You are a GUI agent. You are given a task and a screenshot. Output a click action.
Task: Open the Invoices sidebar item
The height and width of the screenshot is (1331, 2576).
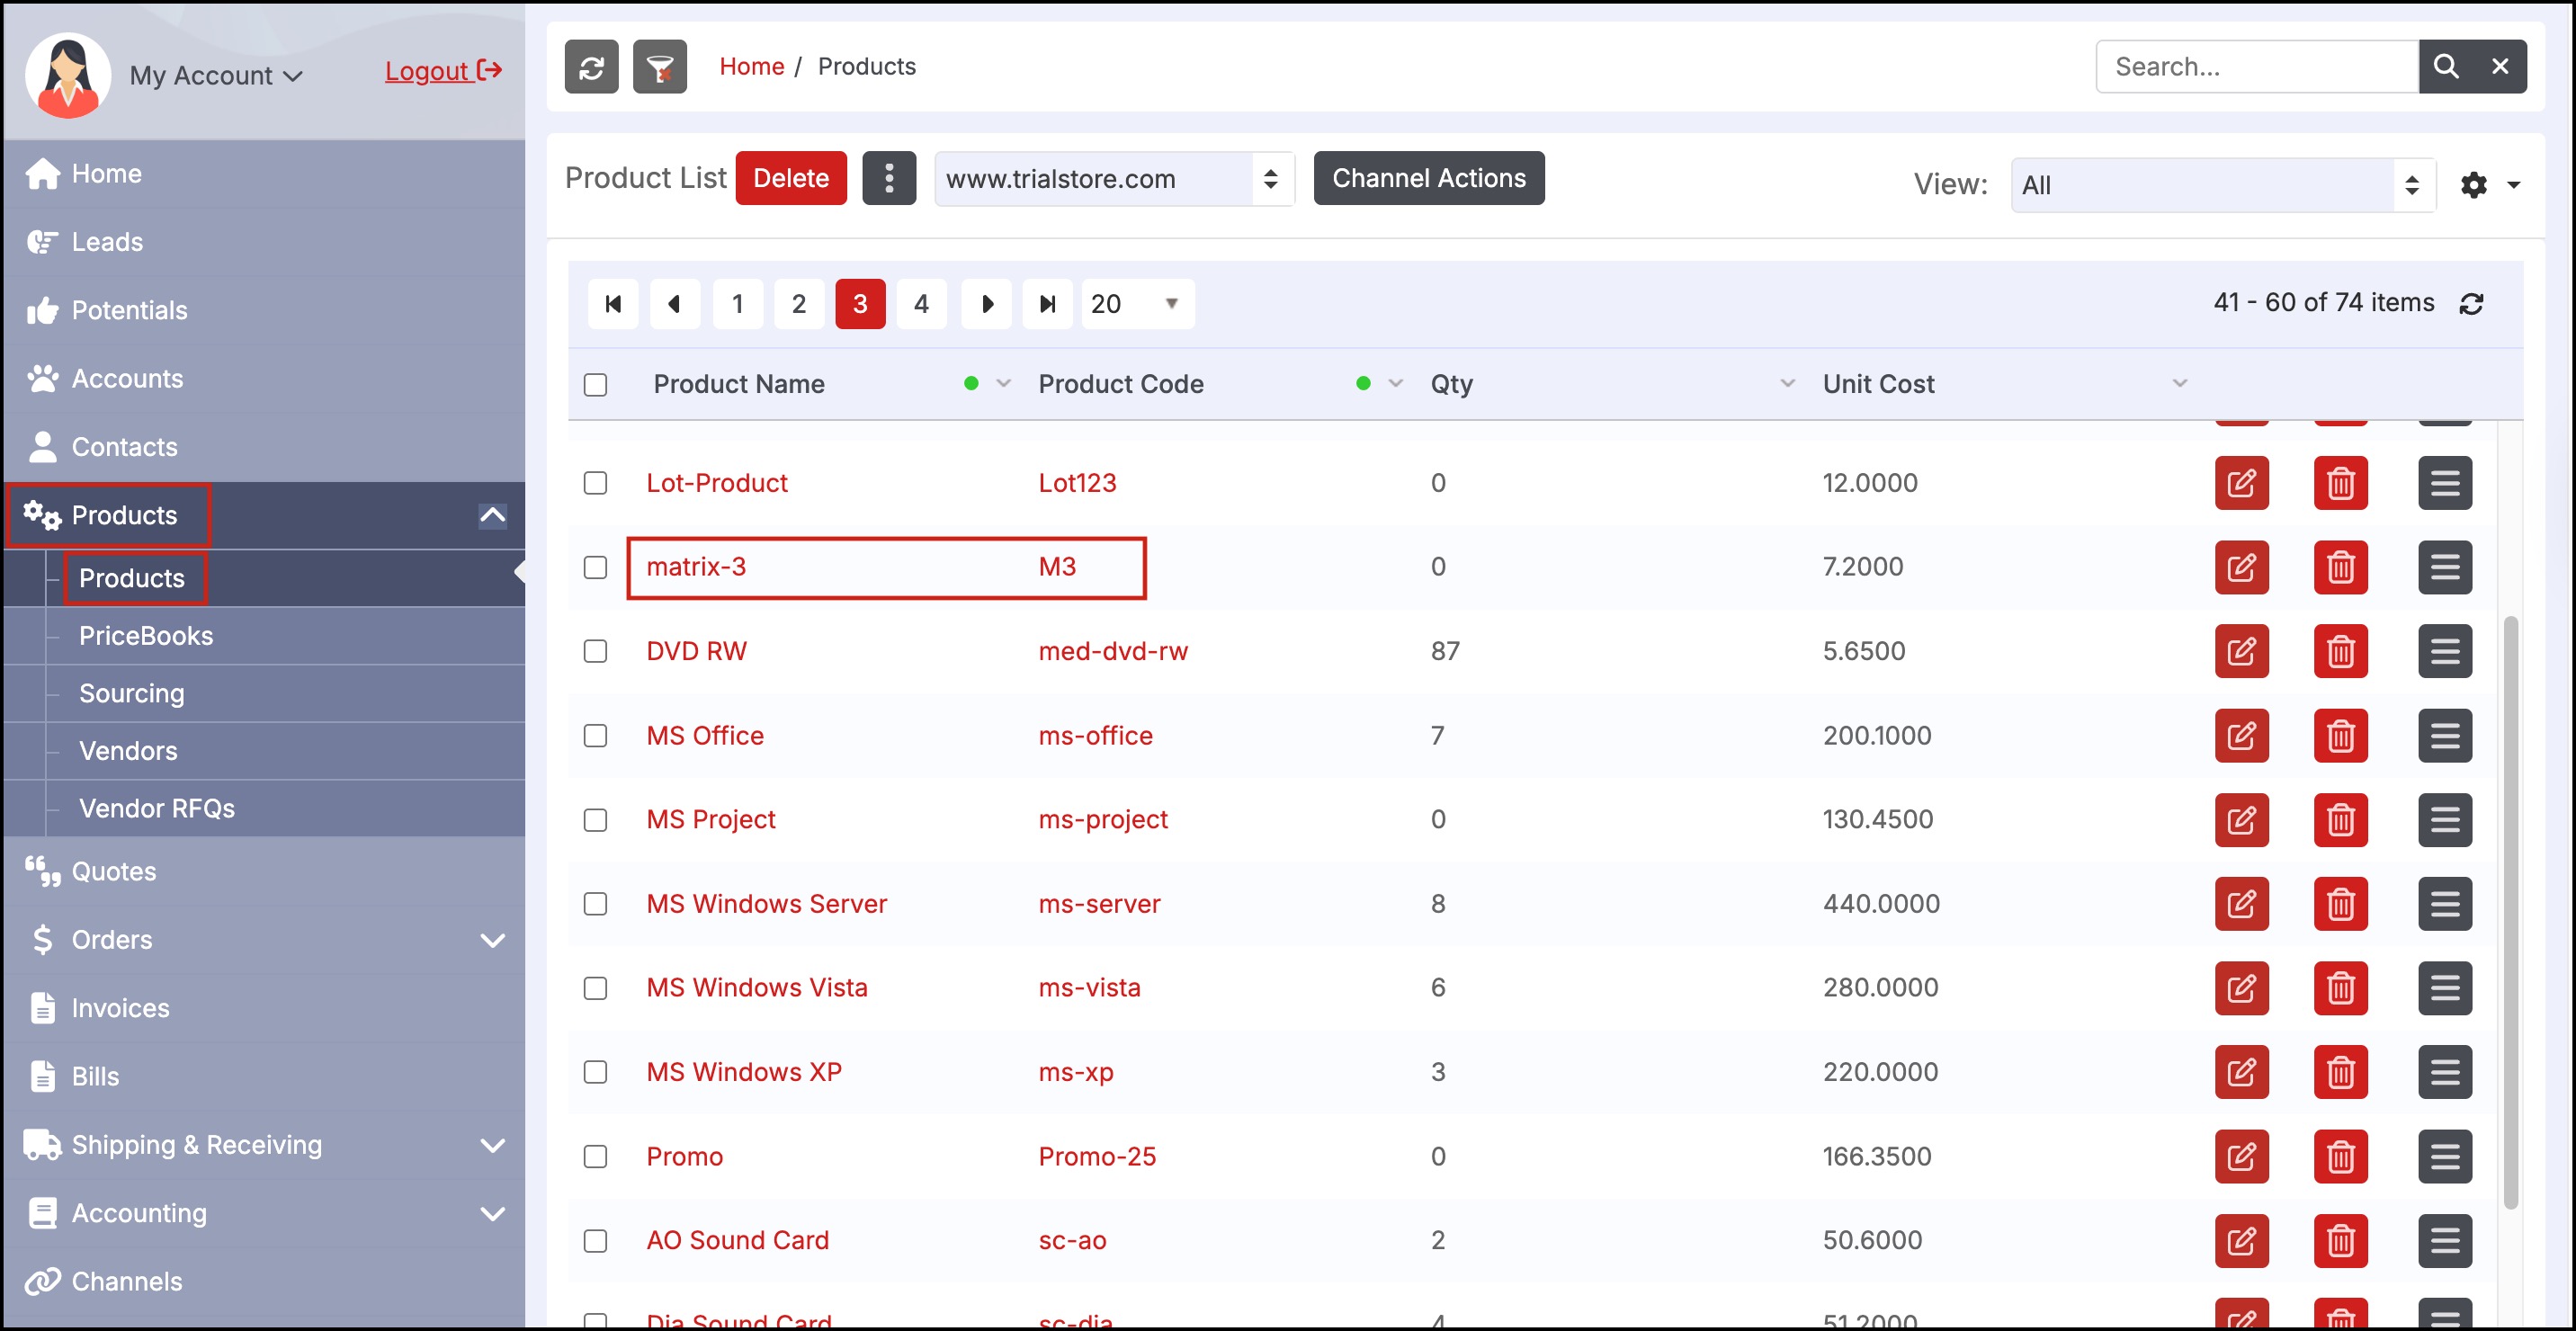[120, 1008]
